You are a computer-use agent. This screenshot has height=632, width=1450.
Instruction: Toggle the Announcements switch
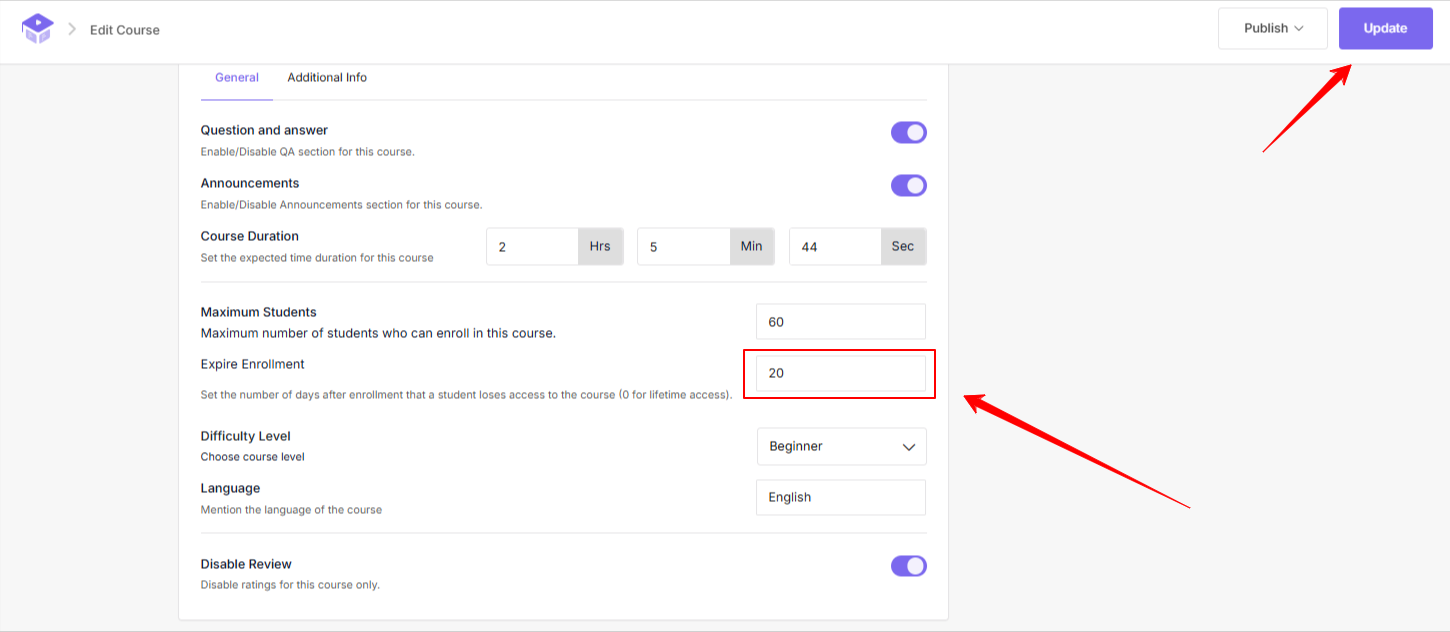tap(909, 186)
